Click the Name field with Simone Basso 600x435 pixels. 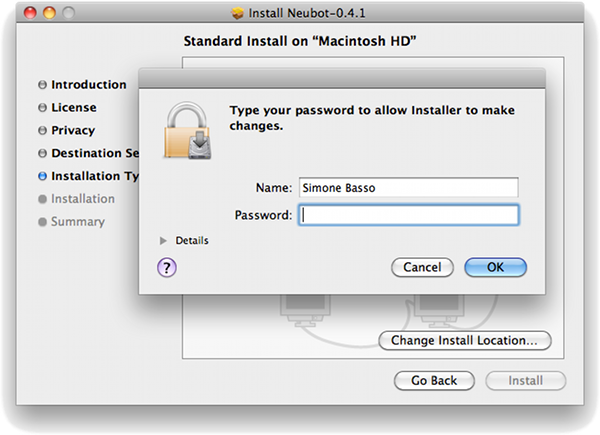tap(409, 187)
